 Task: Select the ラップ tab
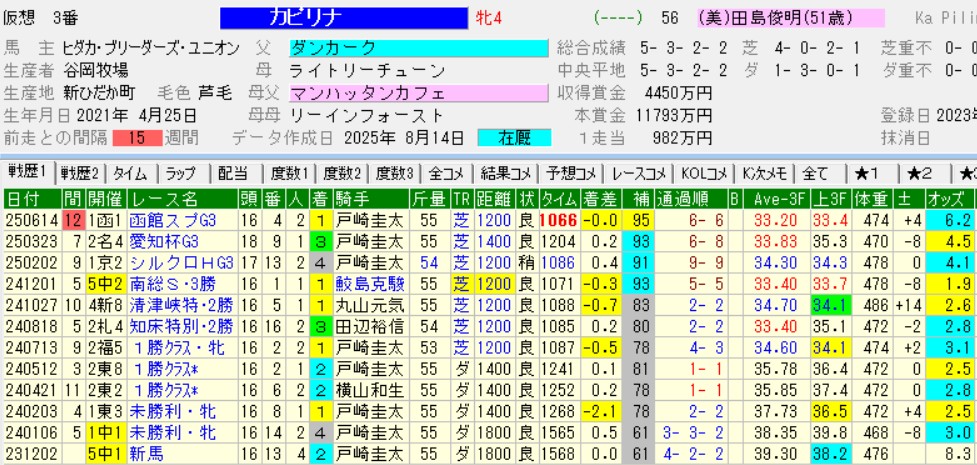click(x=180, y=172)
